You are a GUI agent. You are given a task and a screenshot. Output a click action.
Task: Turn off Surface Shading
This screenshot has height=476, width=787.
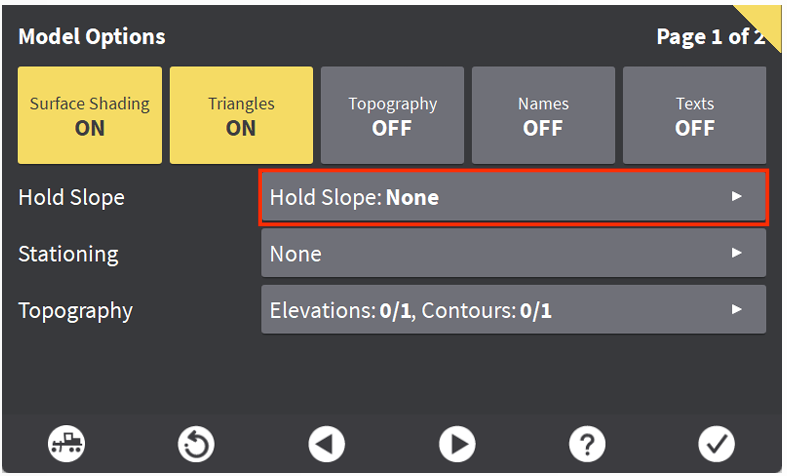pyautogui.click(x=90, y=115)
